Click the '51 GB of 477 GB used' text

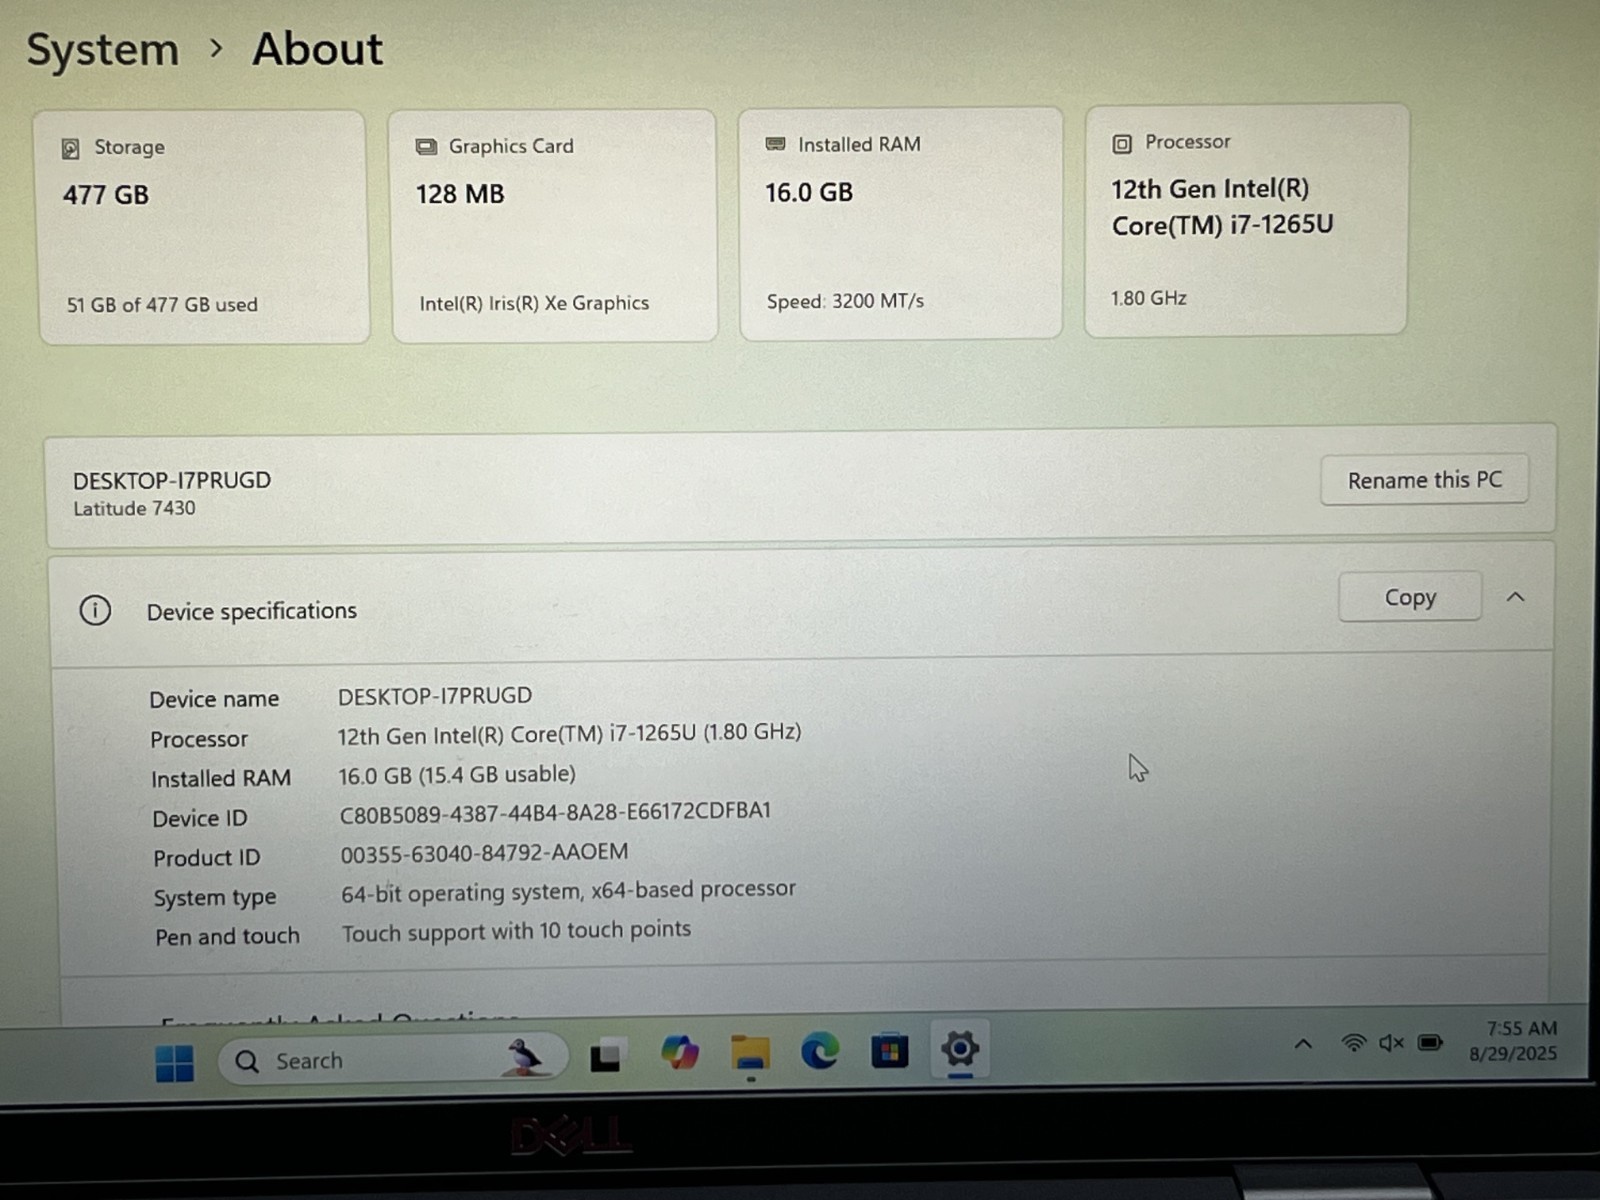point(162,305)
